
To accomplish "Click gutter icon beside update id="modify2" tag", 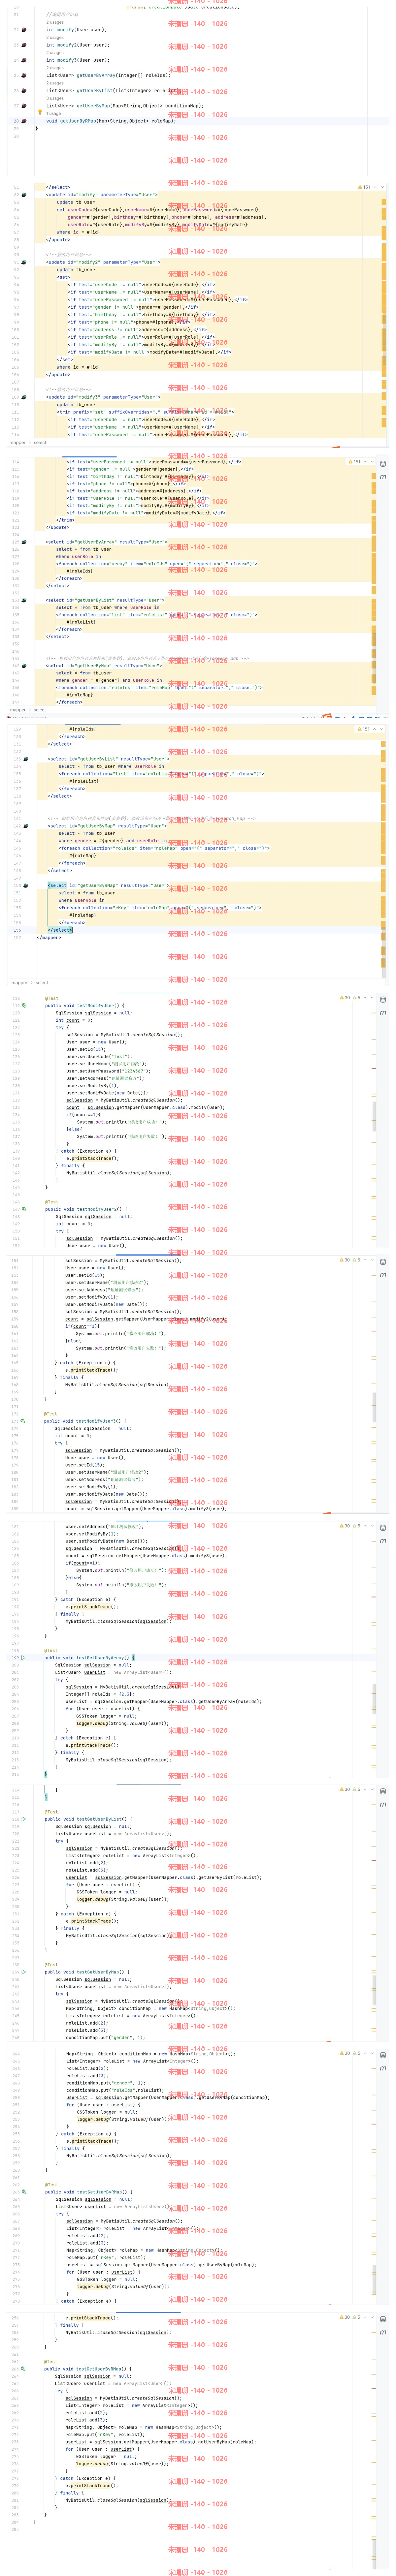I will coord(24,262).
